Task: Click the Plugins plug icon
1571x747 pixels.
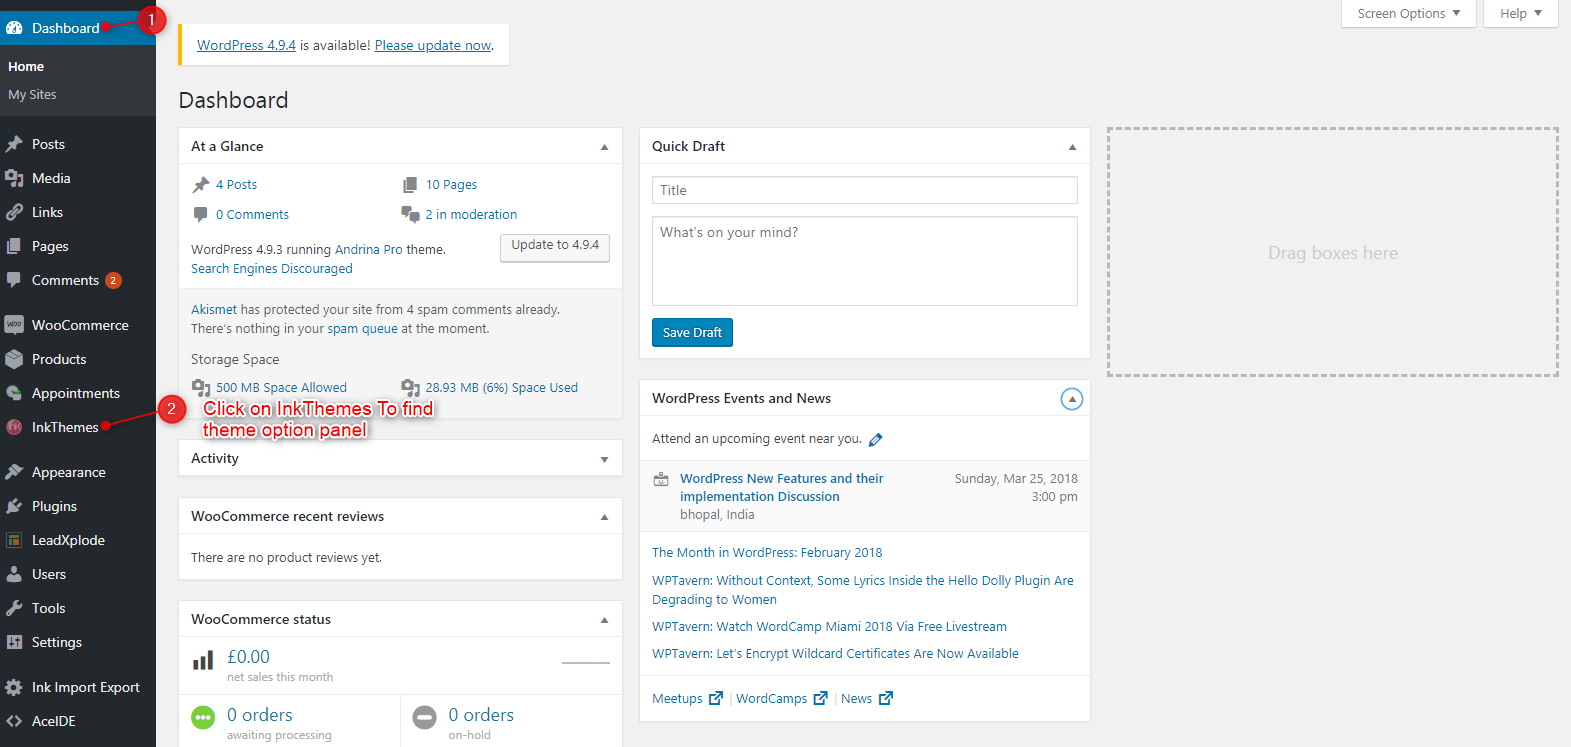Action: (14, 506)
